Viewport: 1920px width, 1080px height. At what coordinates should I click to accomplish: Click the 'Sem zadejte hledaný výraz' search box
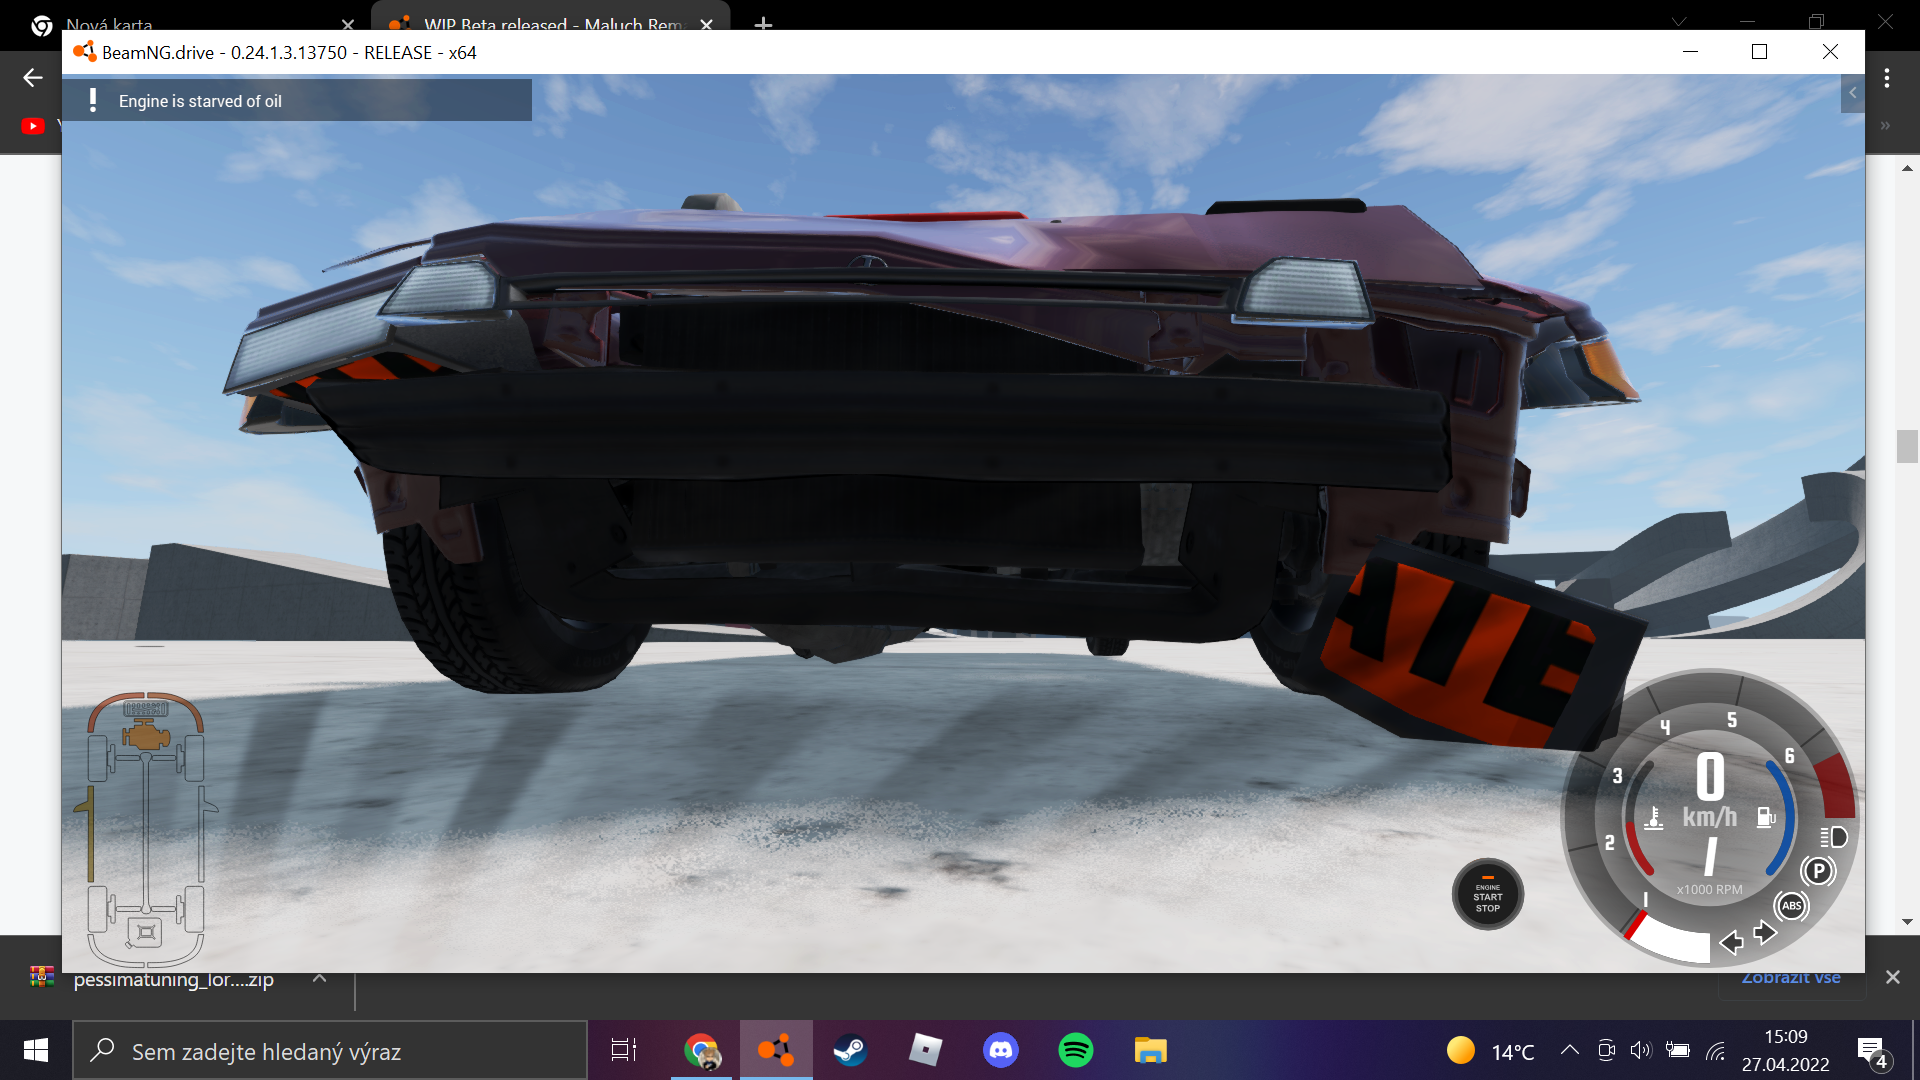(x=330, y=1051)
